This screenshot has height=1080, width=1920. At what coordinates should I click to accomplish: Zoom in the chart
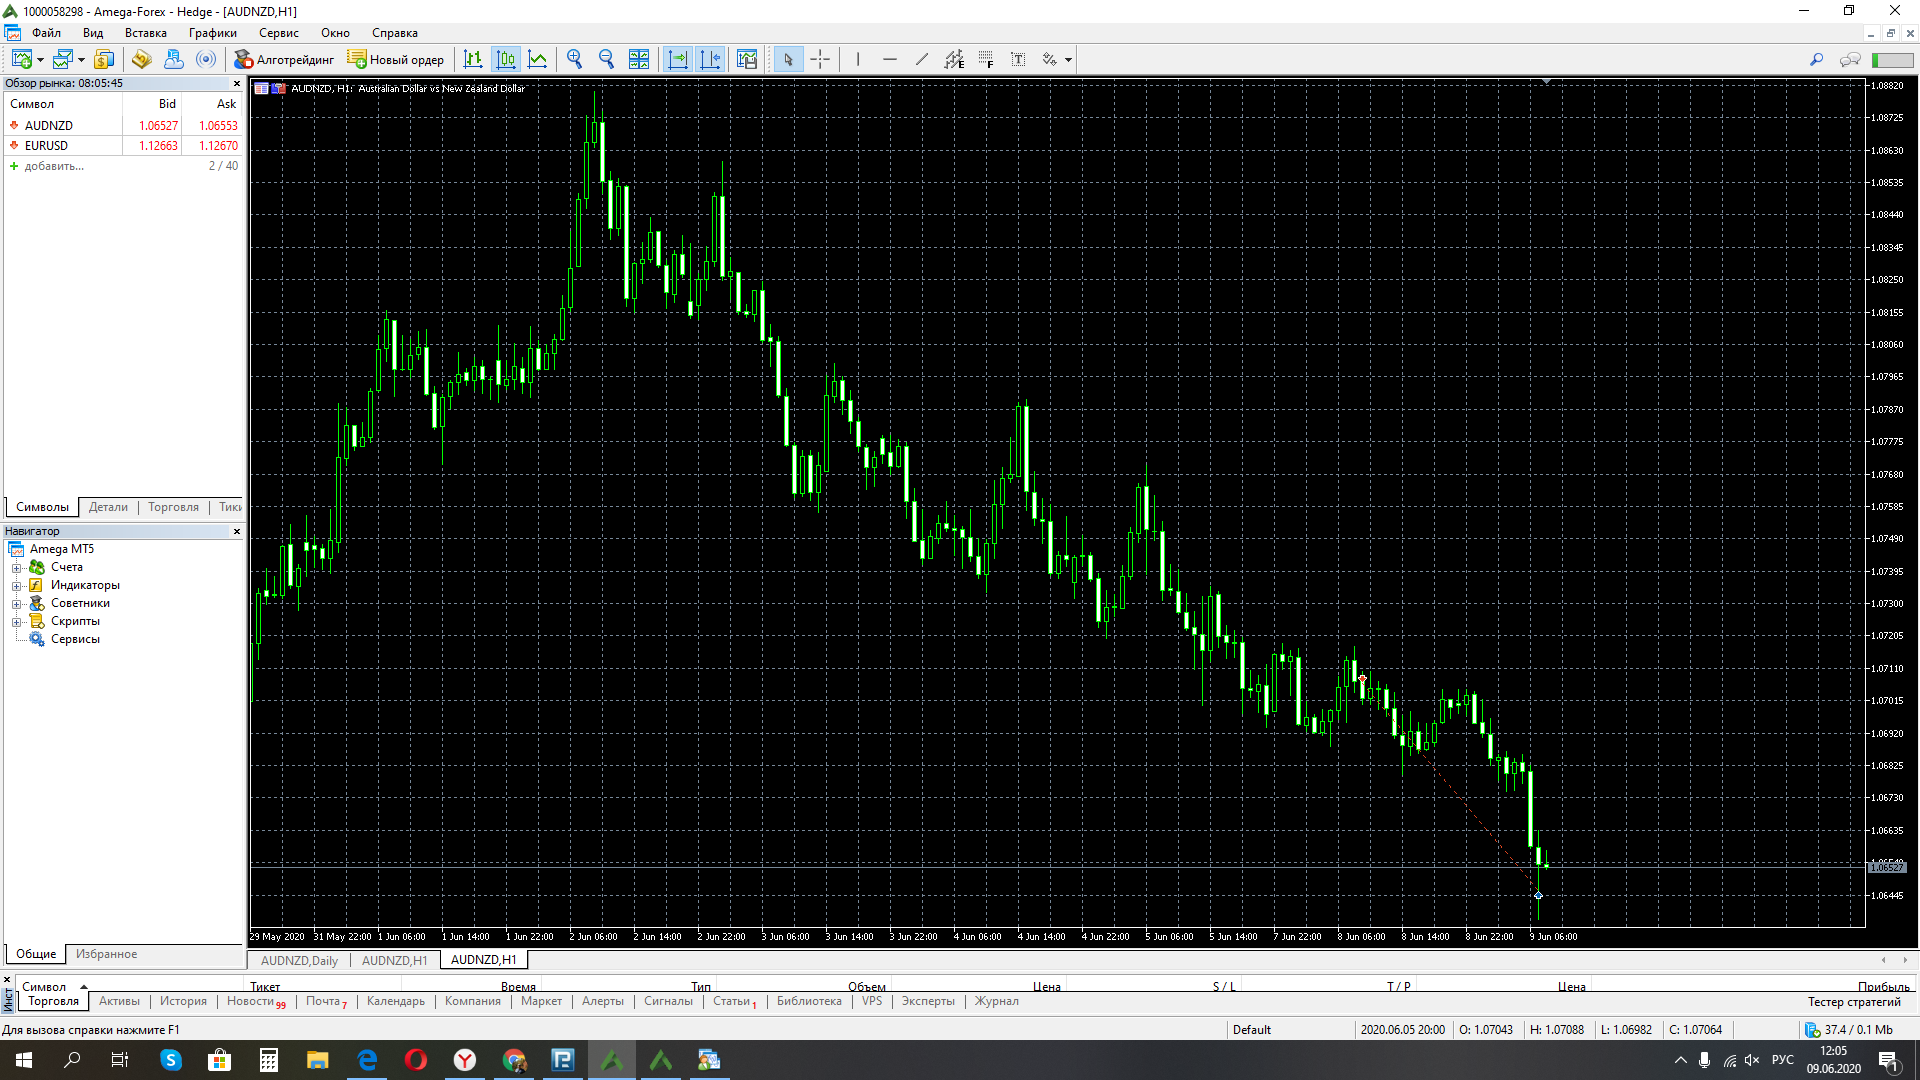(574, 59)
